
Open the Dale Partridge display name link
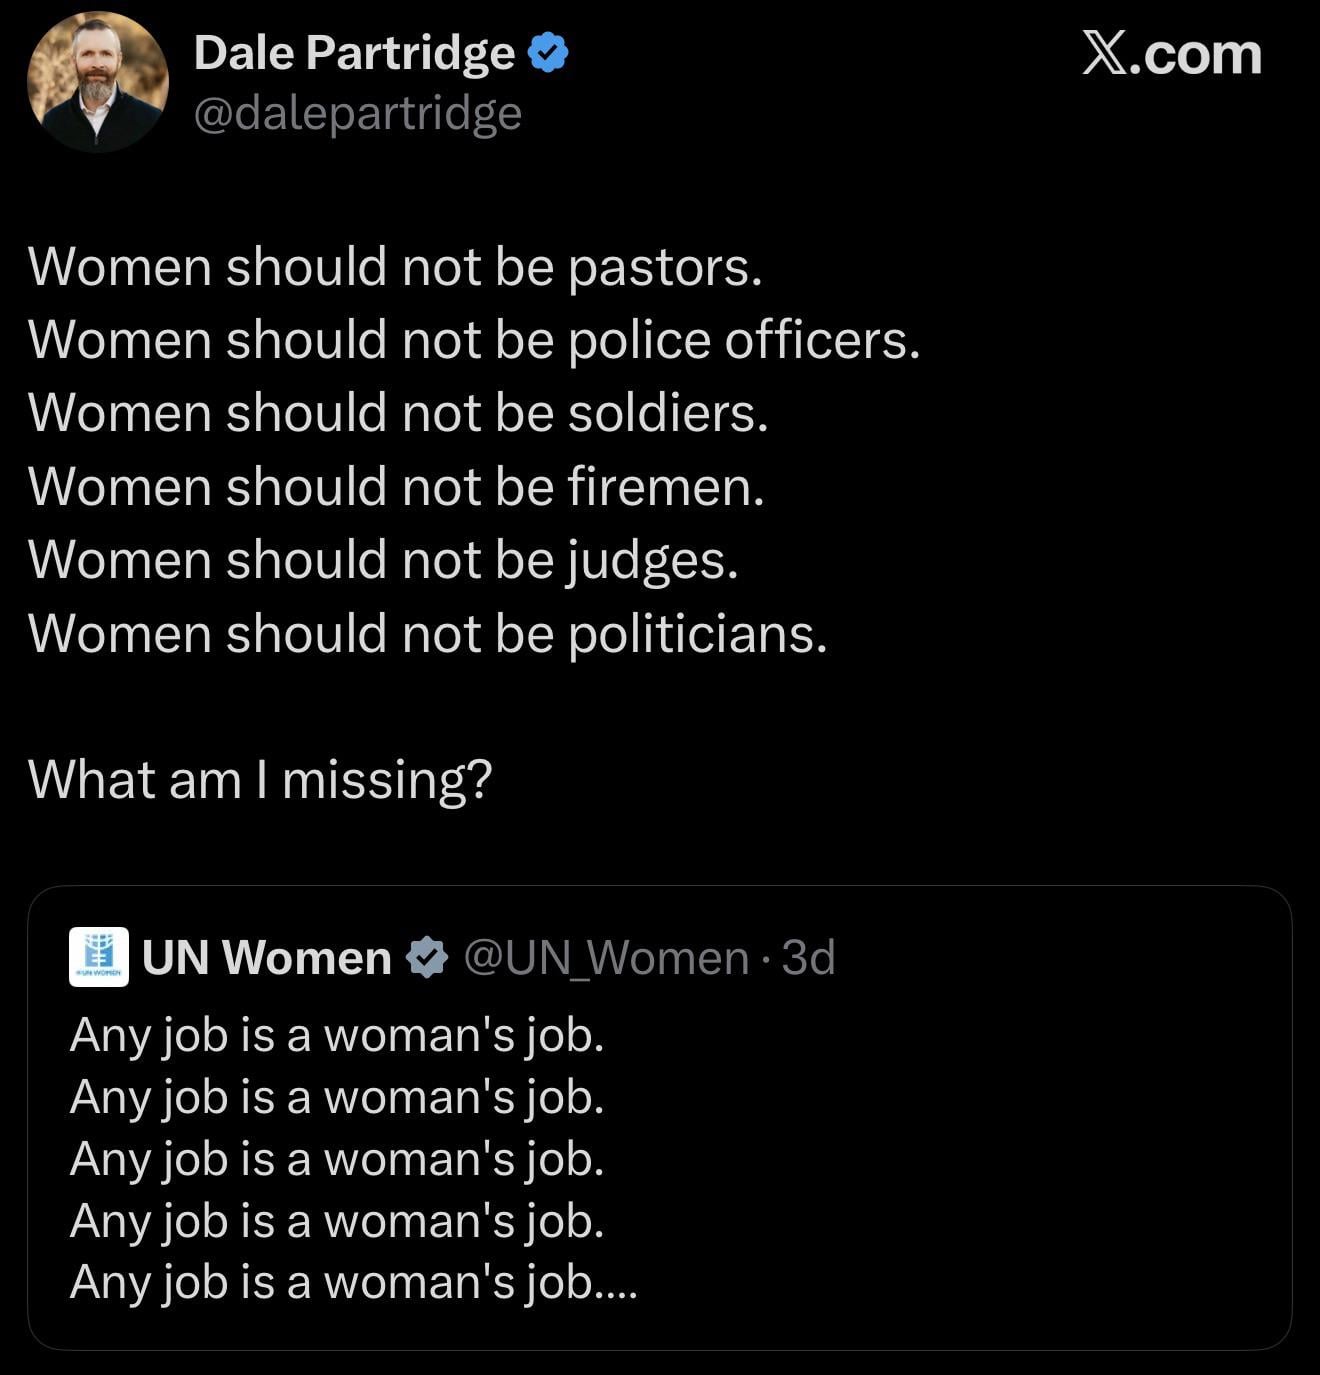[354, 53]
